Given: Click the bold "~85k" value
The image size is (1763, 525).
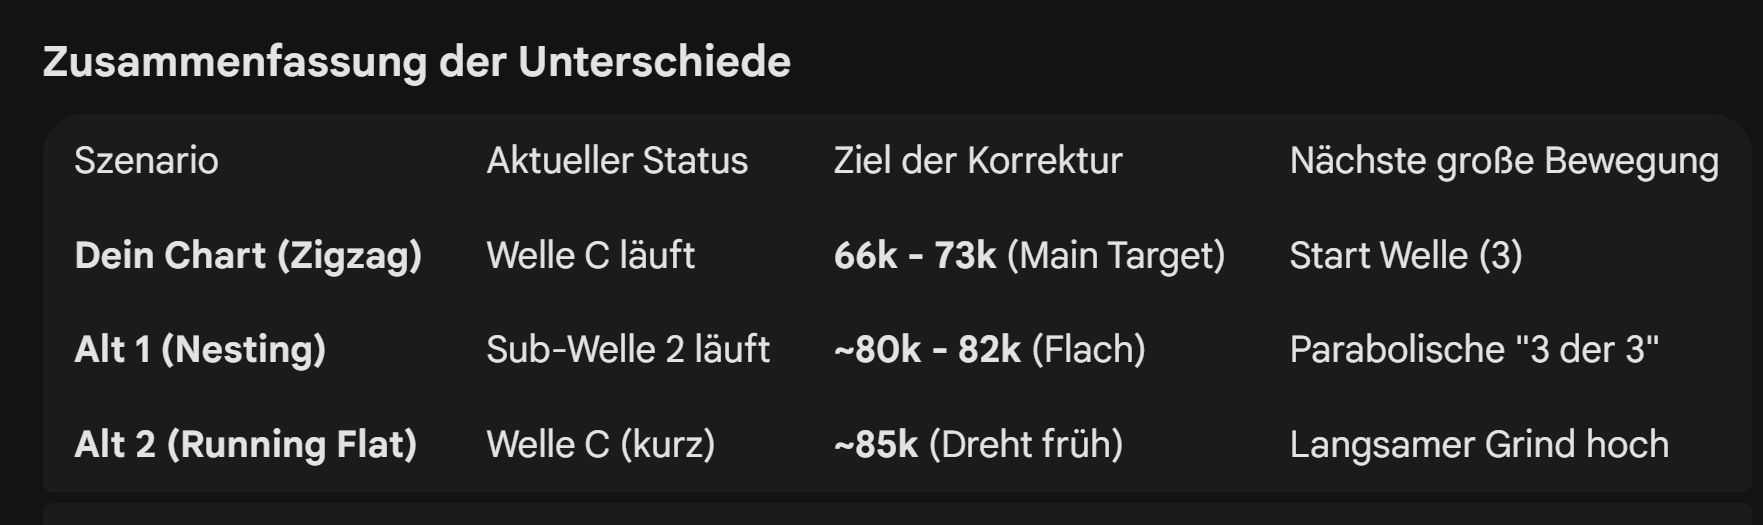Looking at the screenshot, I should pos(876,445).
